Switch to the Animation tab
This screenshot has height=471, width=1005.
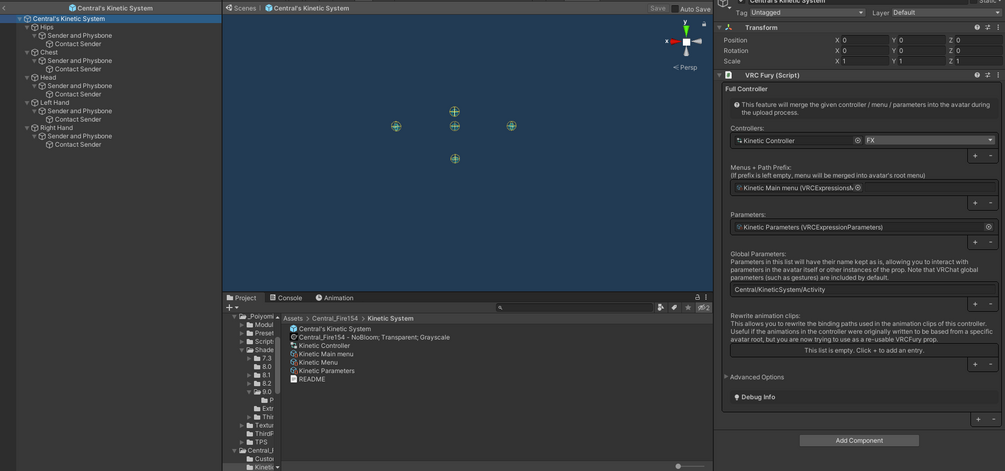pyautogui.click(x=335, y=297)
